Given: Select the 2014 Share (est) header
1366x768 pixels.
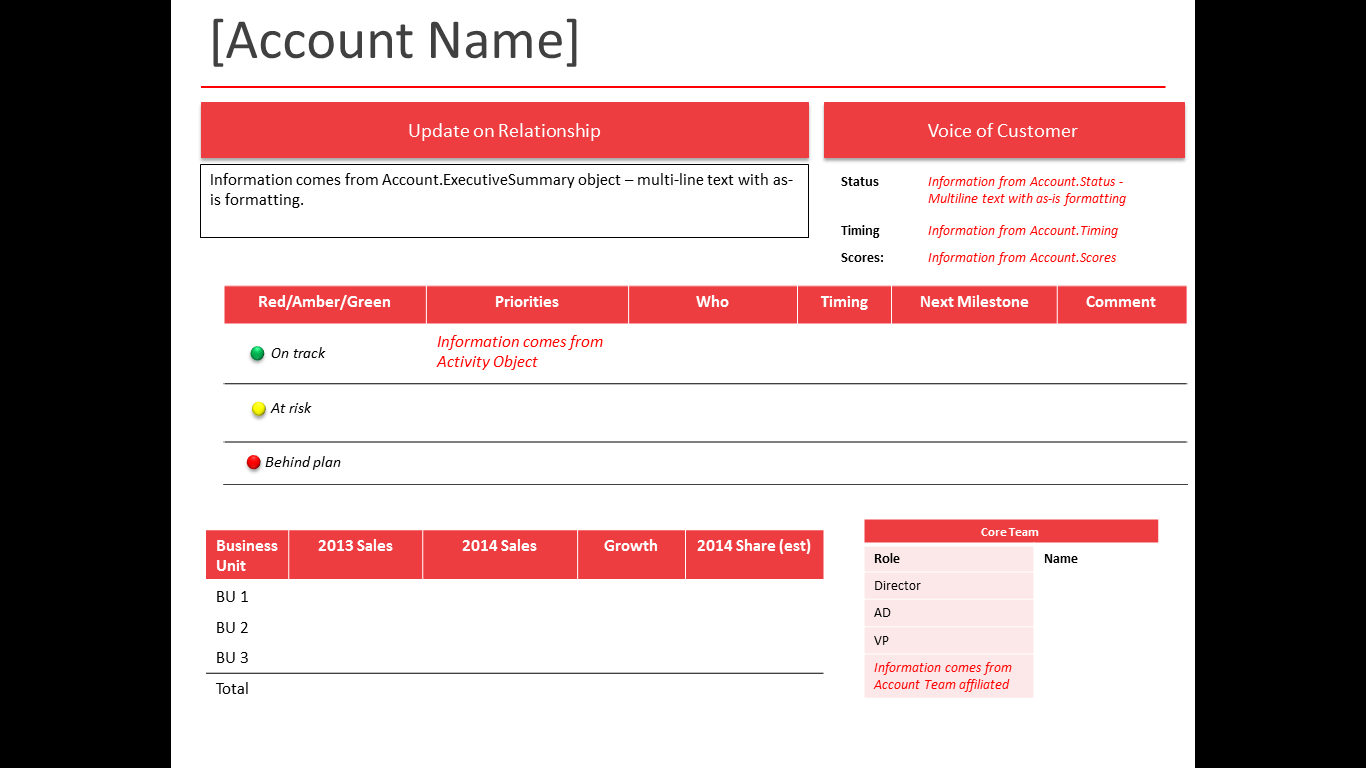Looking at the screenshot, I should [x=754, y=546].
